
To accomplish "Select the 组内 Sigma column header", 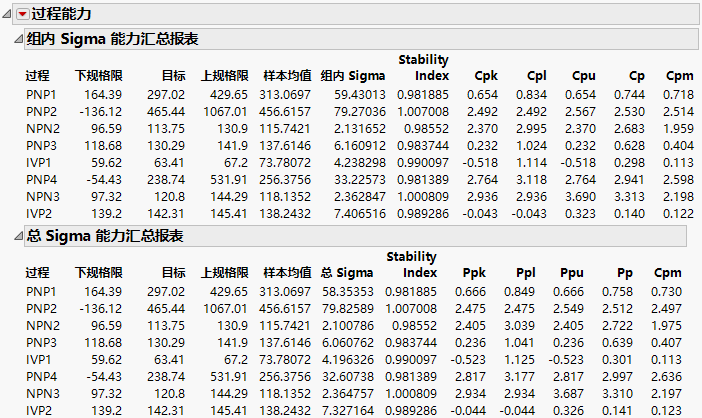I will click(x=353, y=76).
